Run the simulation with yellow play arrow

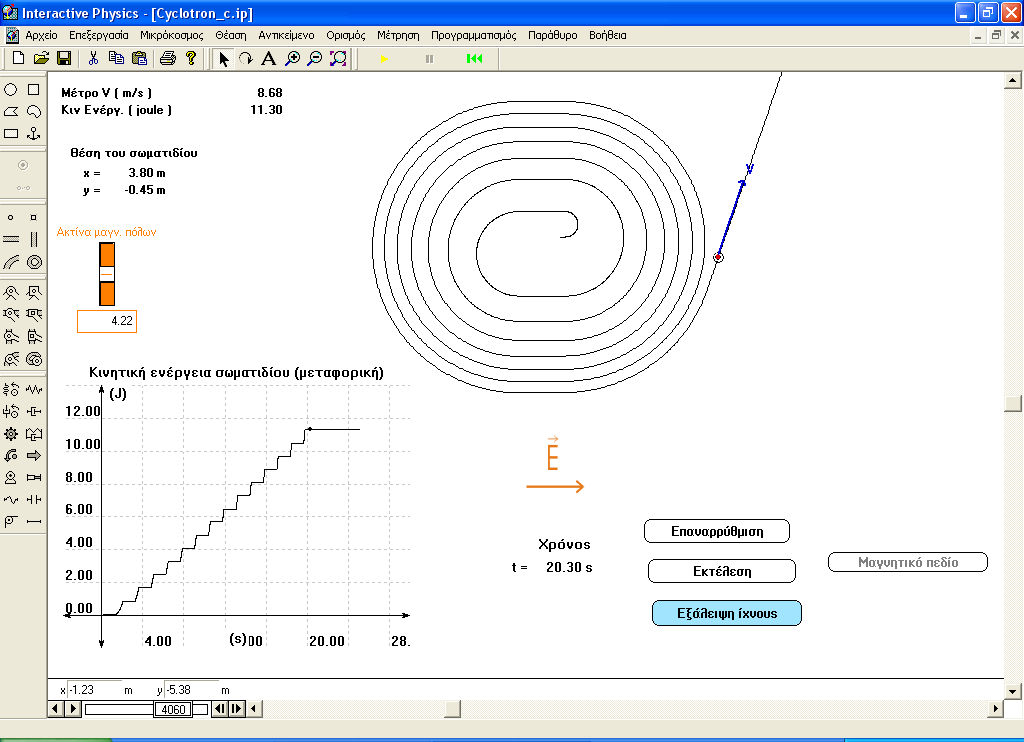(384, 59)
